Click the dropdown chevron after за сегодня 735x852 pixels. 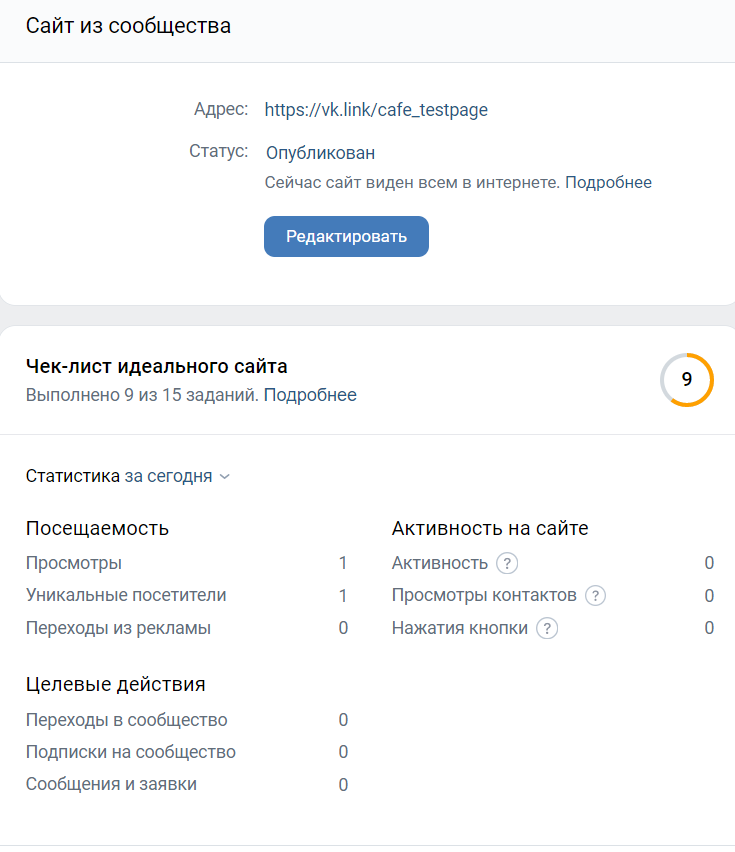[224, 477]
